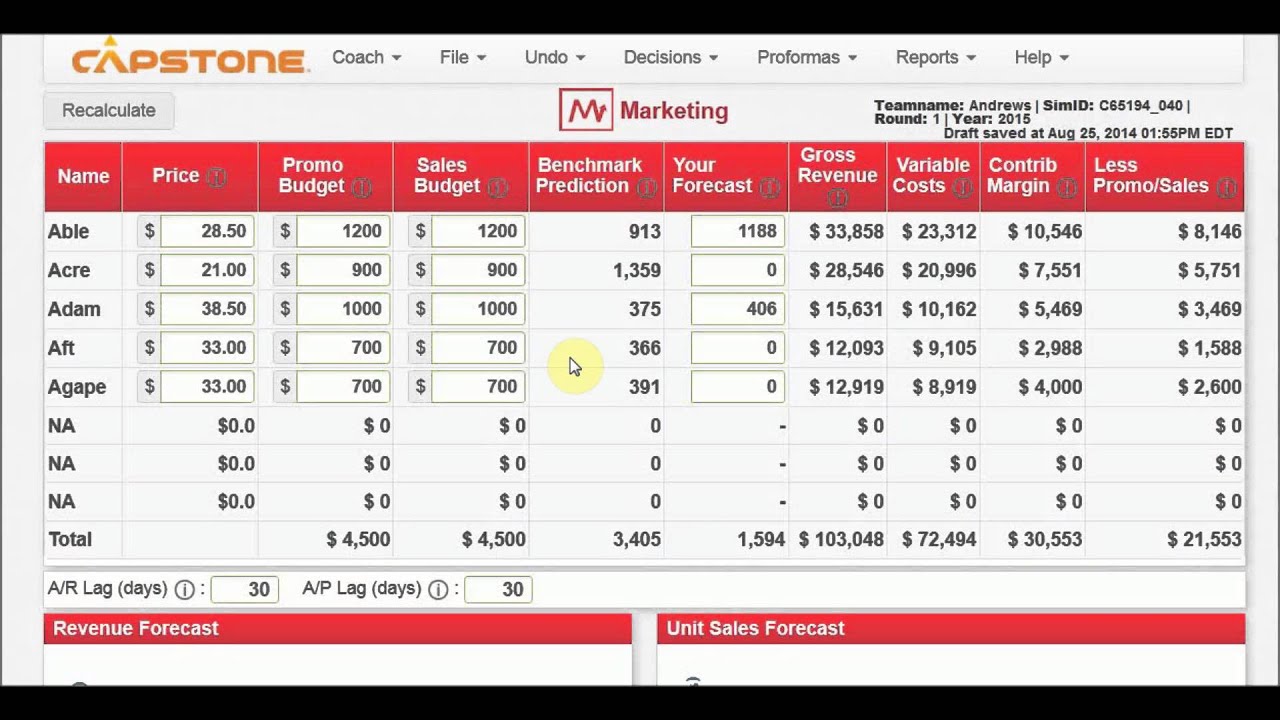Edit the Adam price field
Image resolution: width=1280 pixels, height=720 pixels.
point(206,309)
